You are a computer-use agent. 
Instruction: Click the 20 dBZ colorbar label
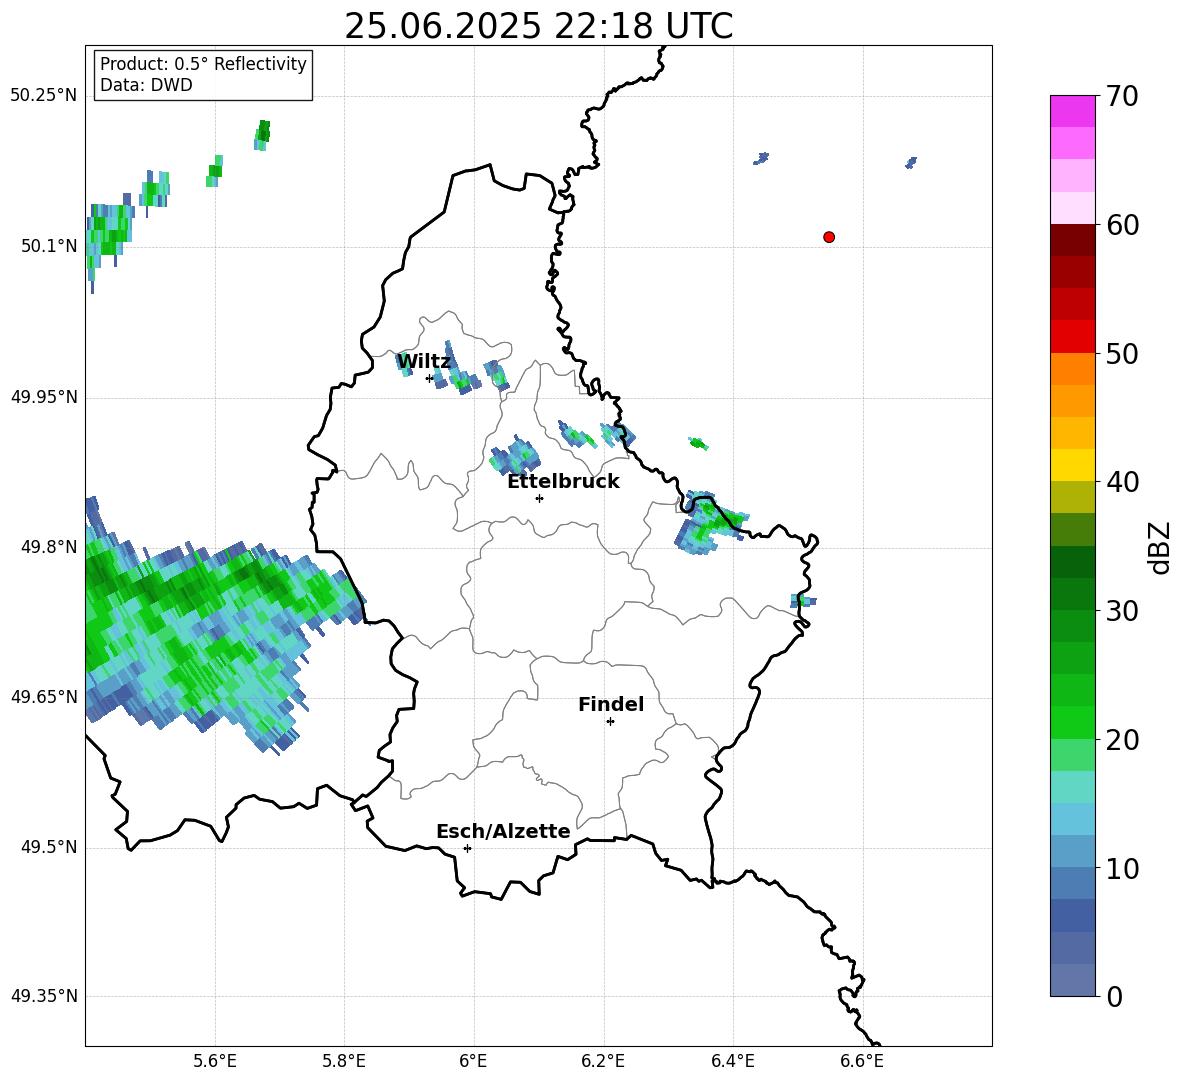pyautogui.click(x=1122, y=740)
